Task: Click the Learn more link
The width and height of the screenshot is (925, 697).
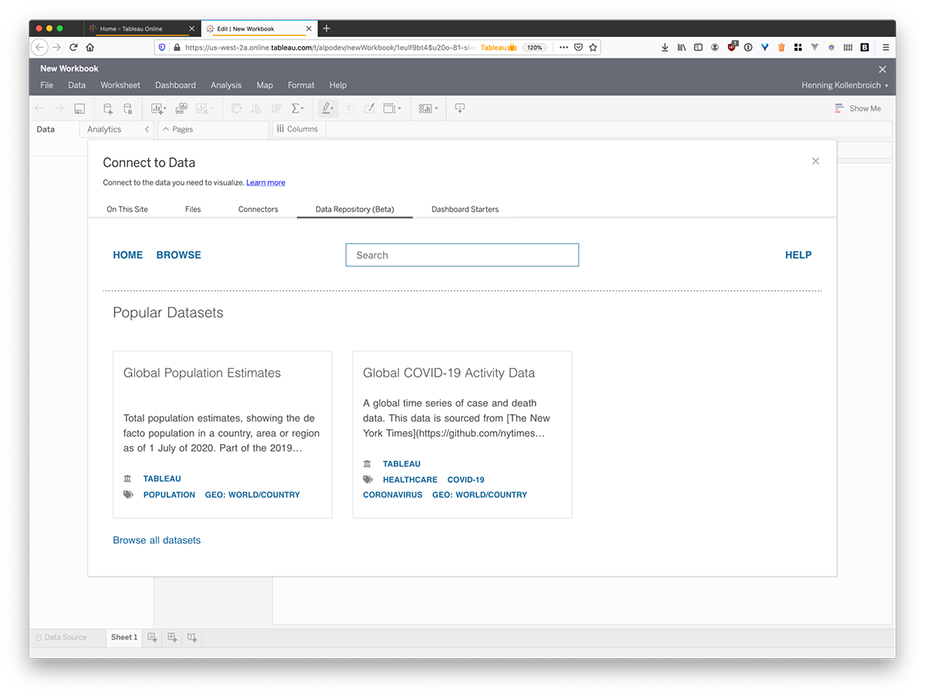Action: [265, 183]
